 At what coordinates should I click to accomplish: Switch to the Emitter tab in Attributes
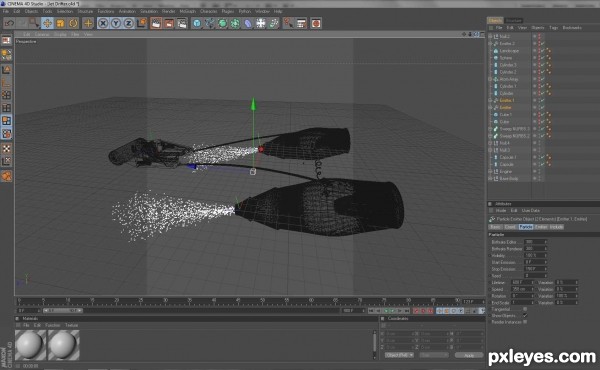(541, 227)
